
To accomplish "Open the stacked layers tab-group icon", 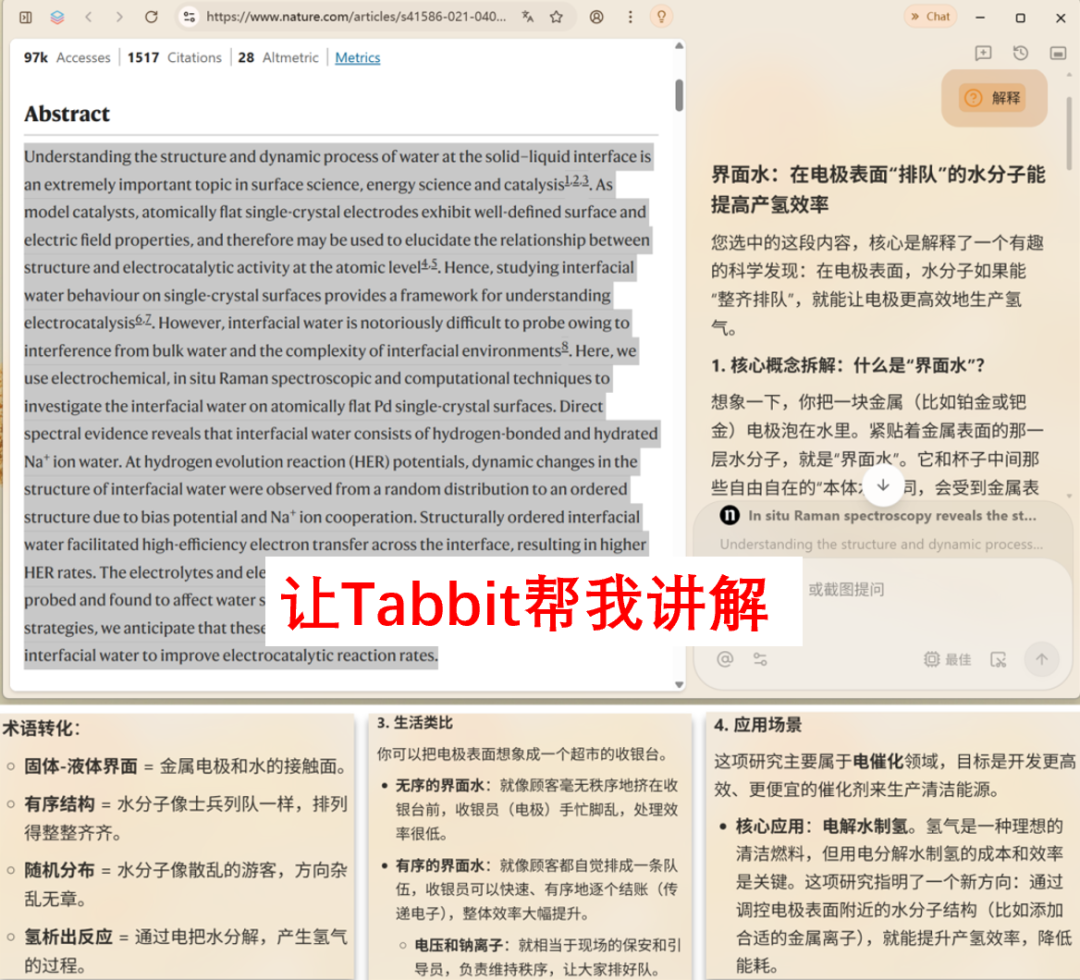I will pyautogui.click(x=57, y=17).
